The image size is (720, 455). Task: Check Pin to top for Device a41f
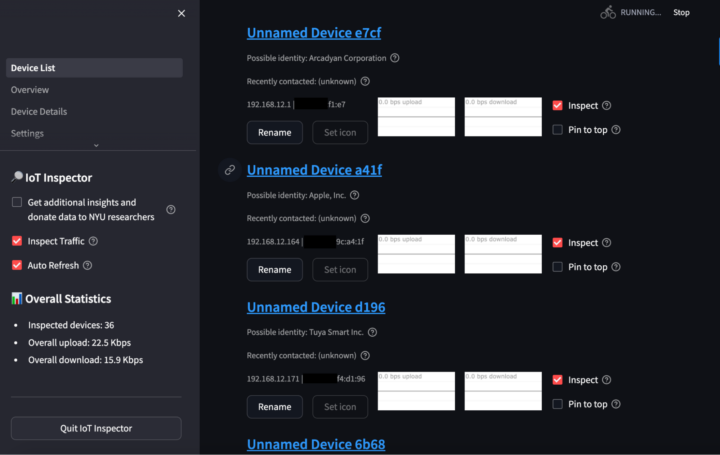click(558, 267)
